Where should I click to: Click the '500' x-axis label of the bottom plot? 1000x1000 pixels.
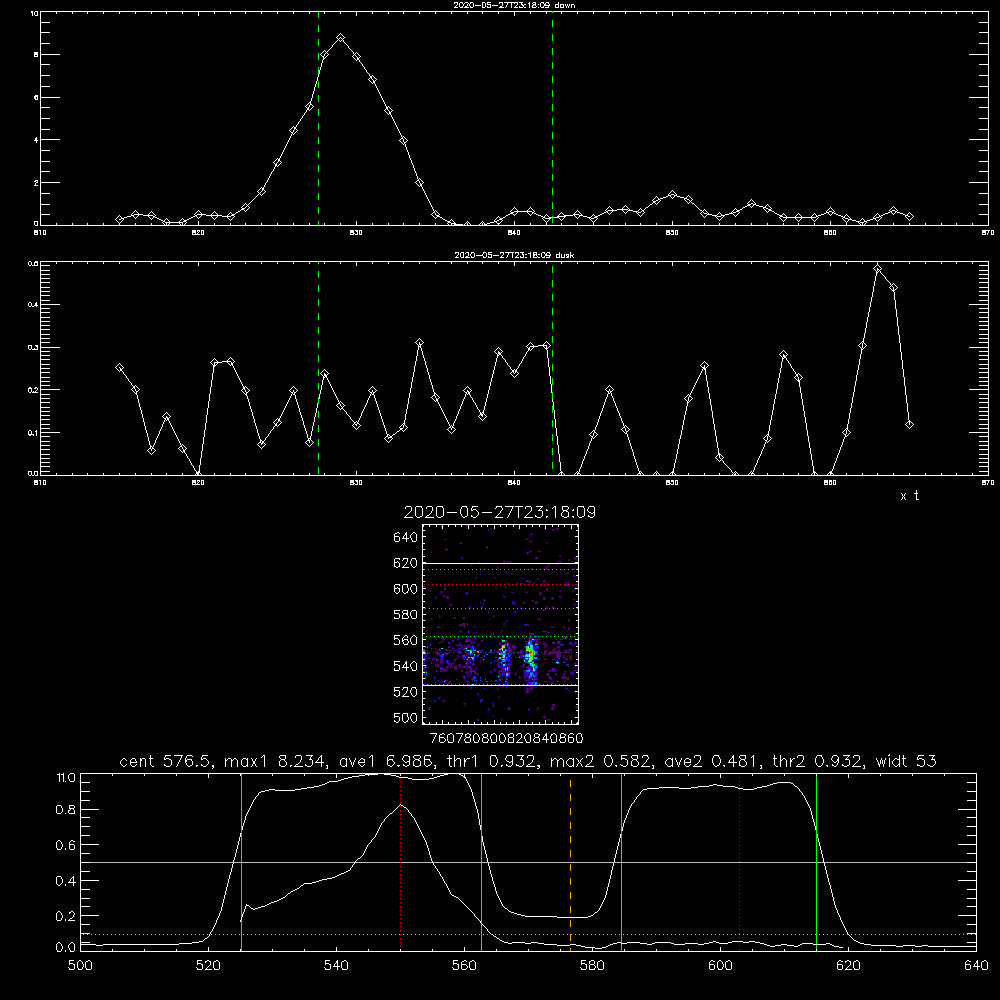(80, 966)
